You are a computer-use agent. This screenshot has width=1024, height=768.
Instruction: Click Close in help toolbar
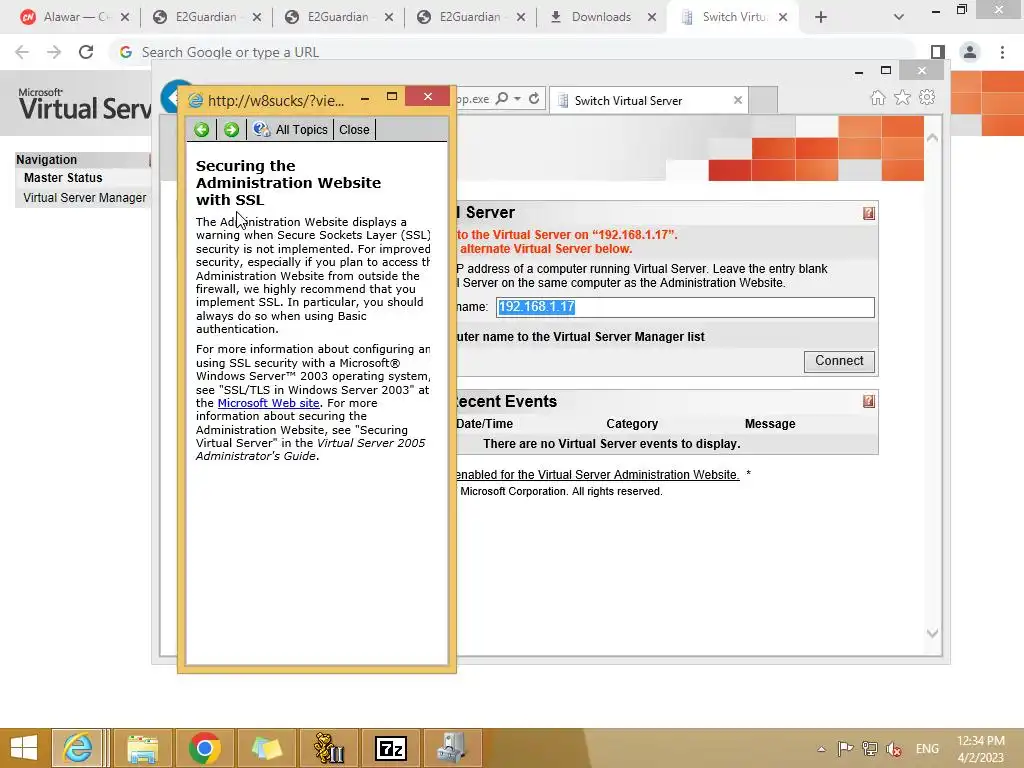354,129
